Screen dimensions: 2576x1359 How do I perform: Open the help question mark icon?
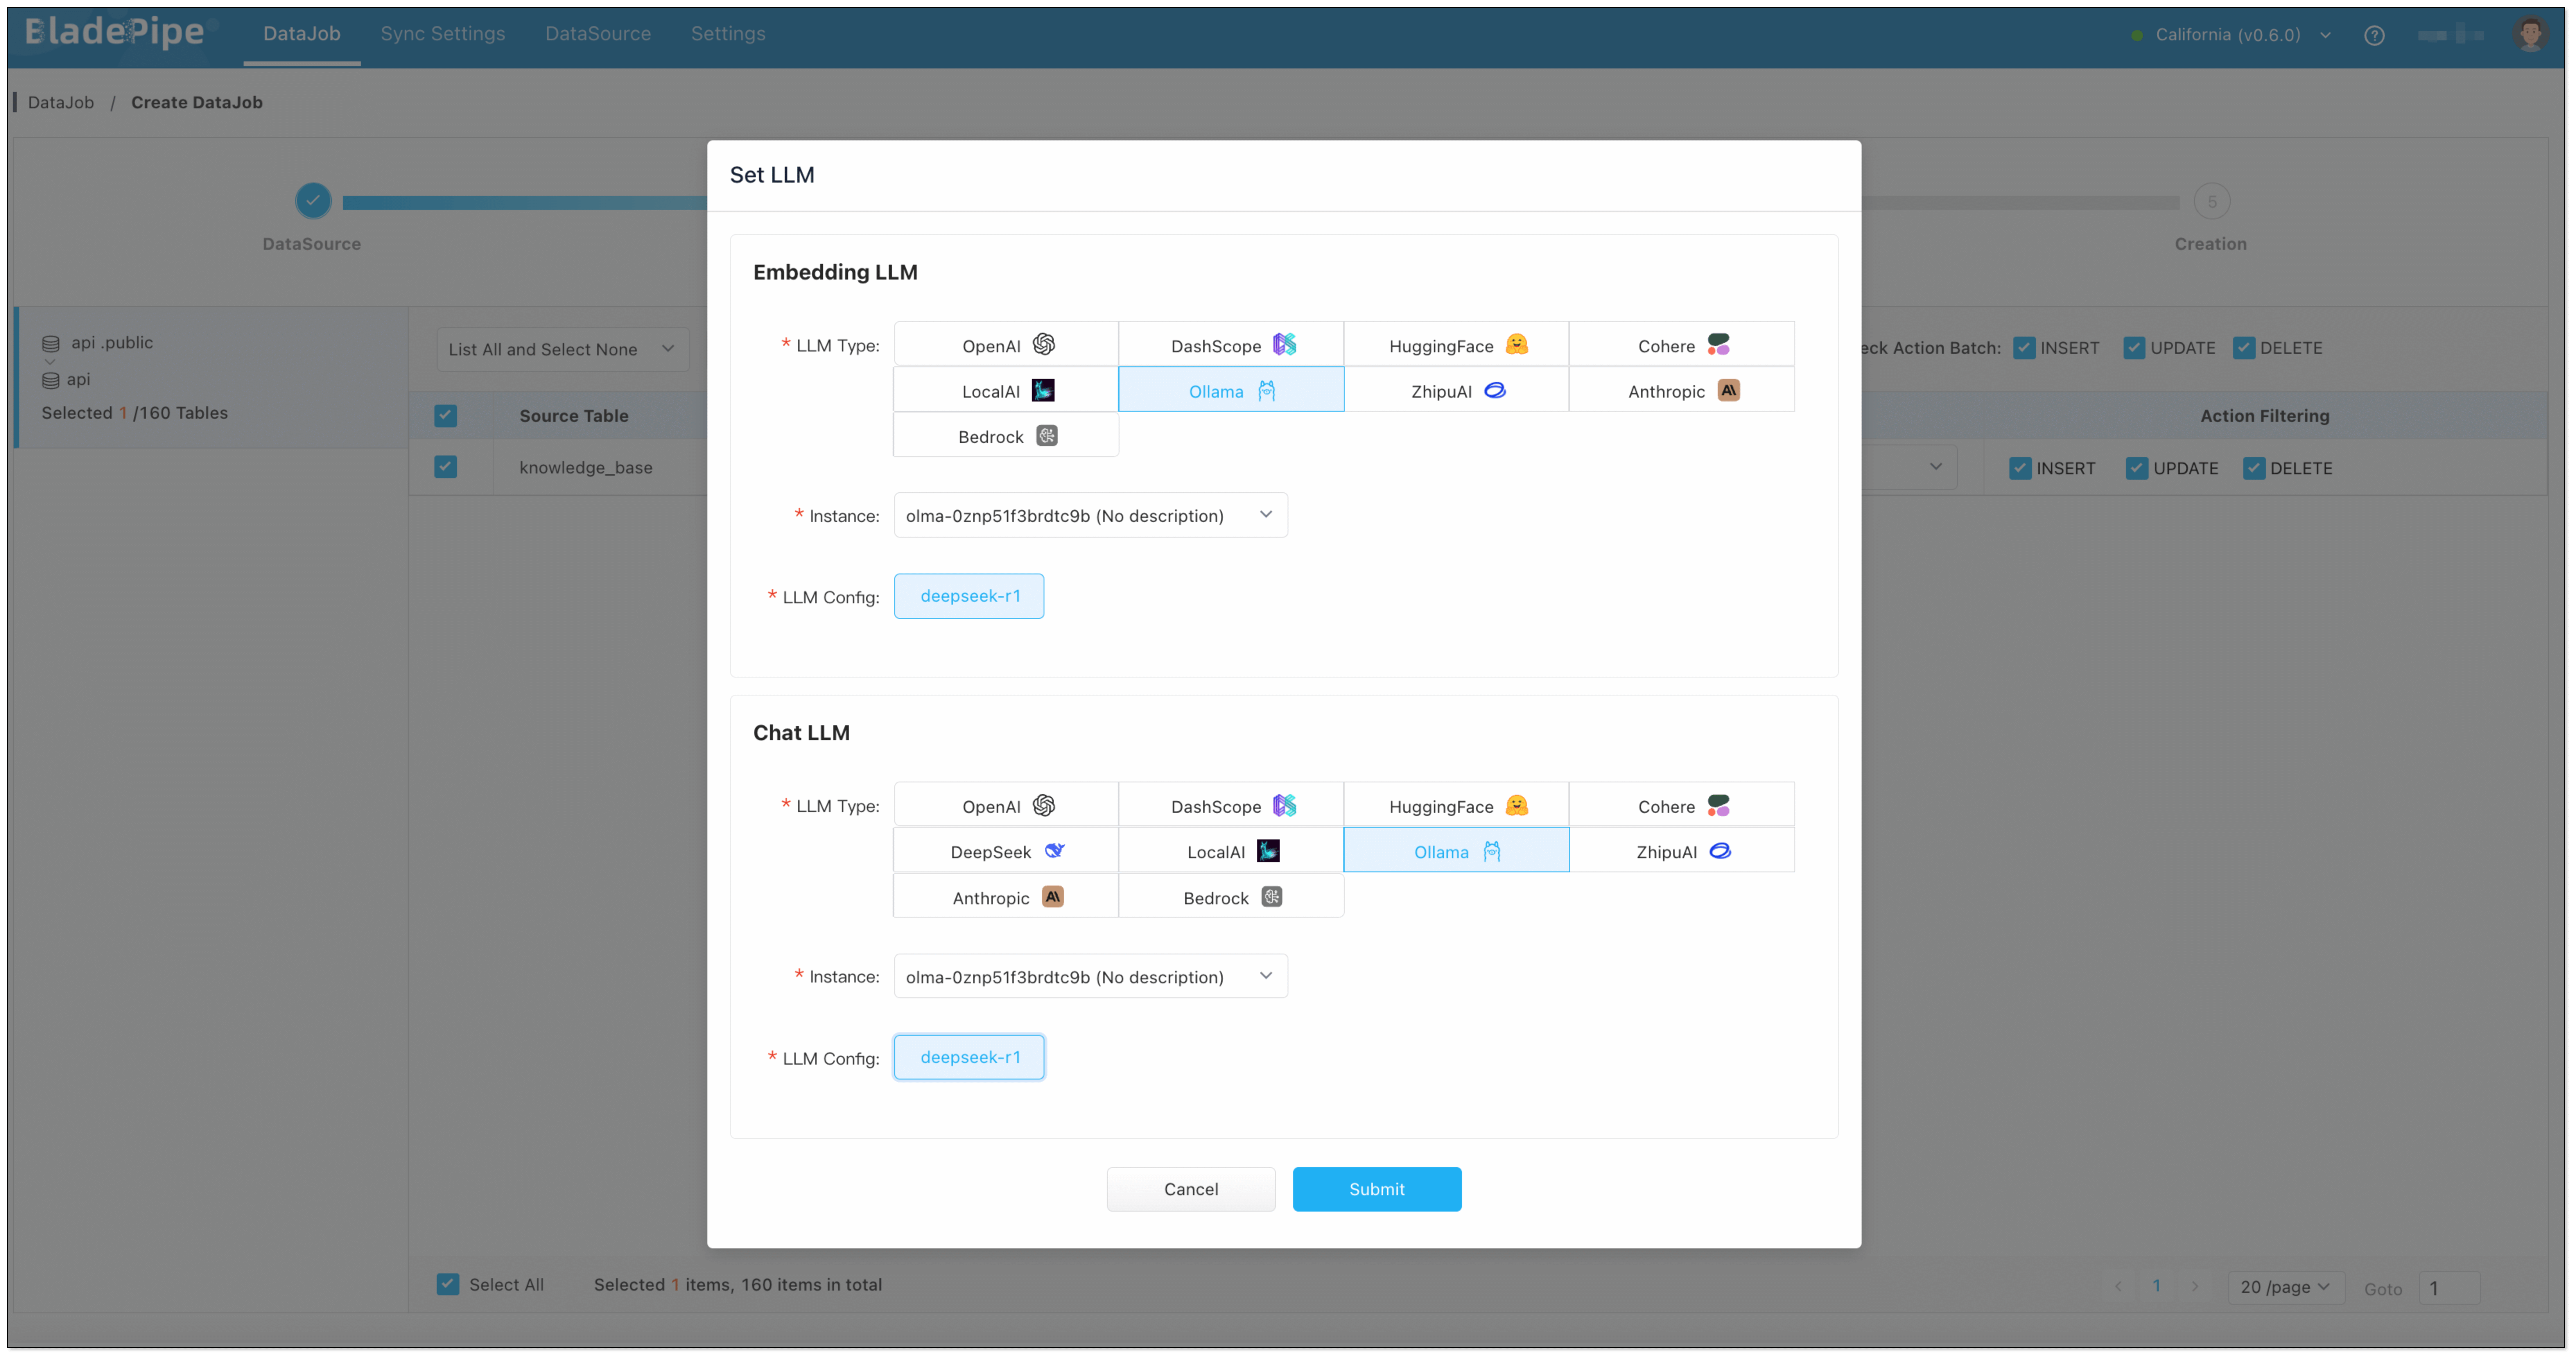pos(2374,35)
